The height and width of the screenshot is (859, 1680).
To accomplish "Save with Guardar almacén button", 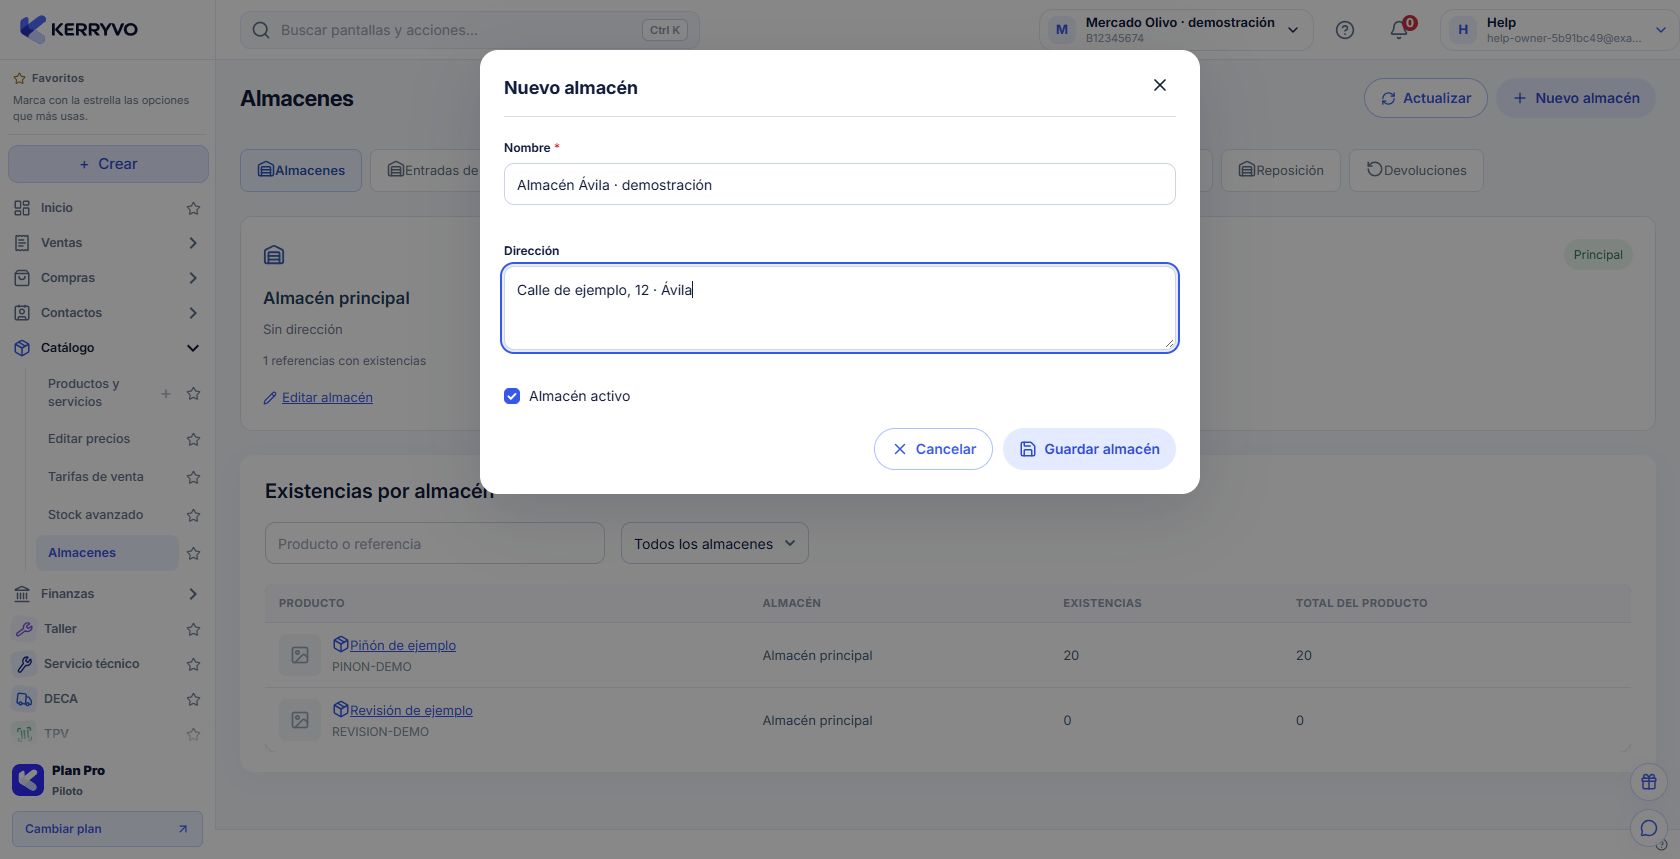I will [1089, 449].
